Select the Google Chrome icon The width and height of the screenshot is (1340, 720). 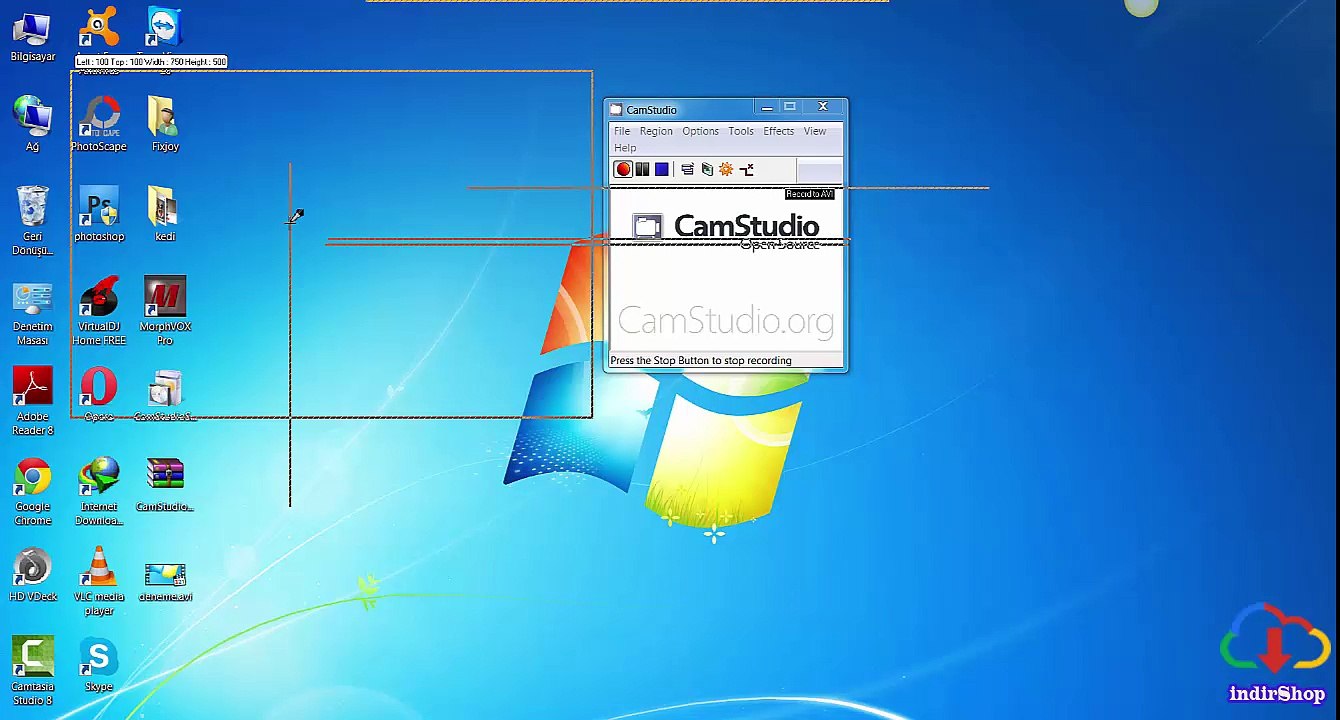(33, 492)
